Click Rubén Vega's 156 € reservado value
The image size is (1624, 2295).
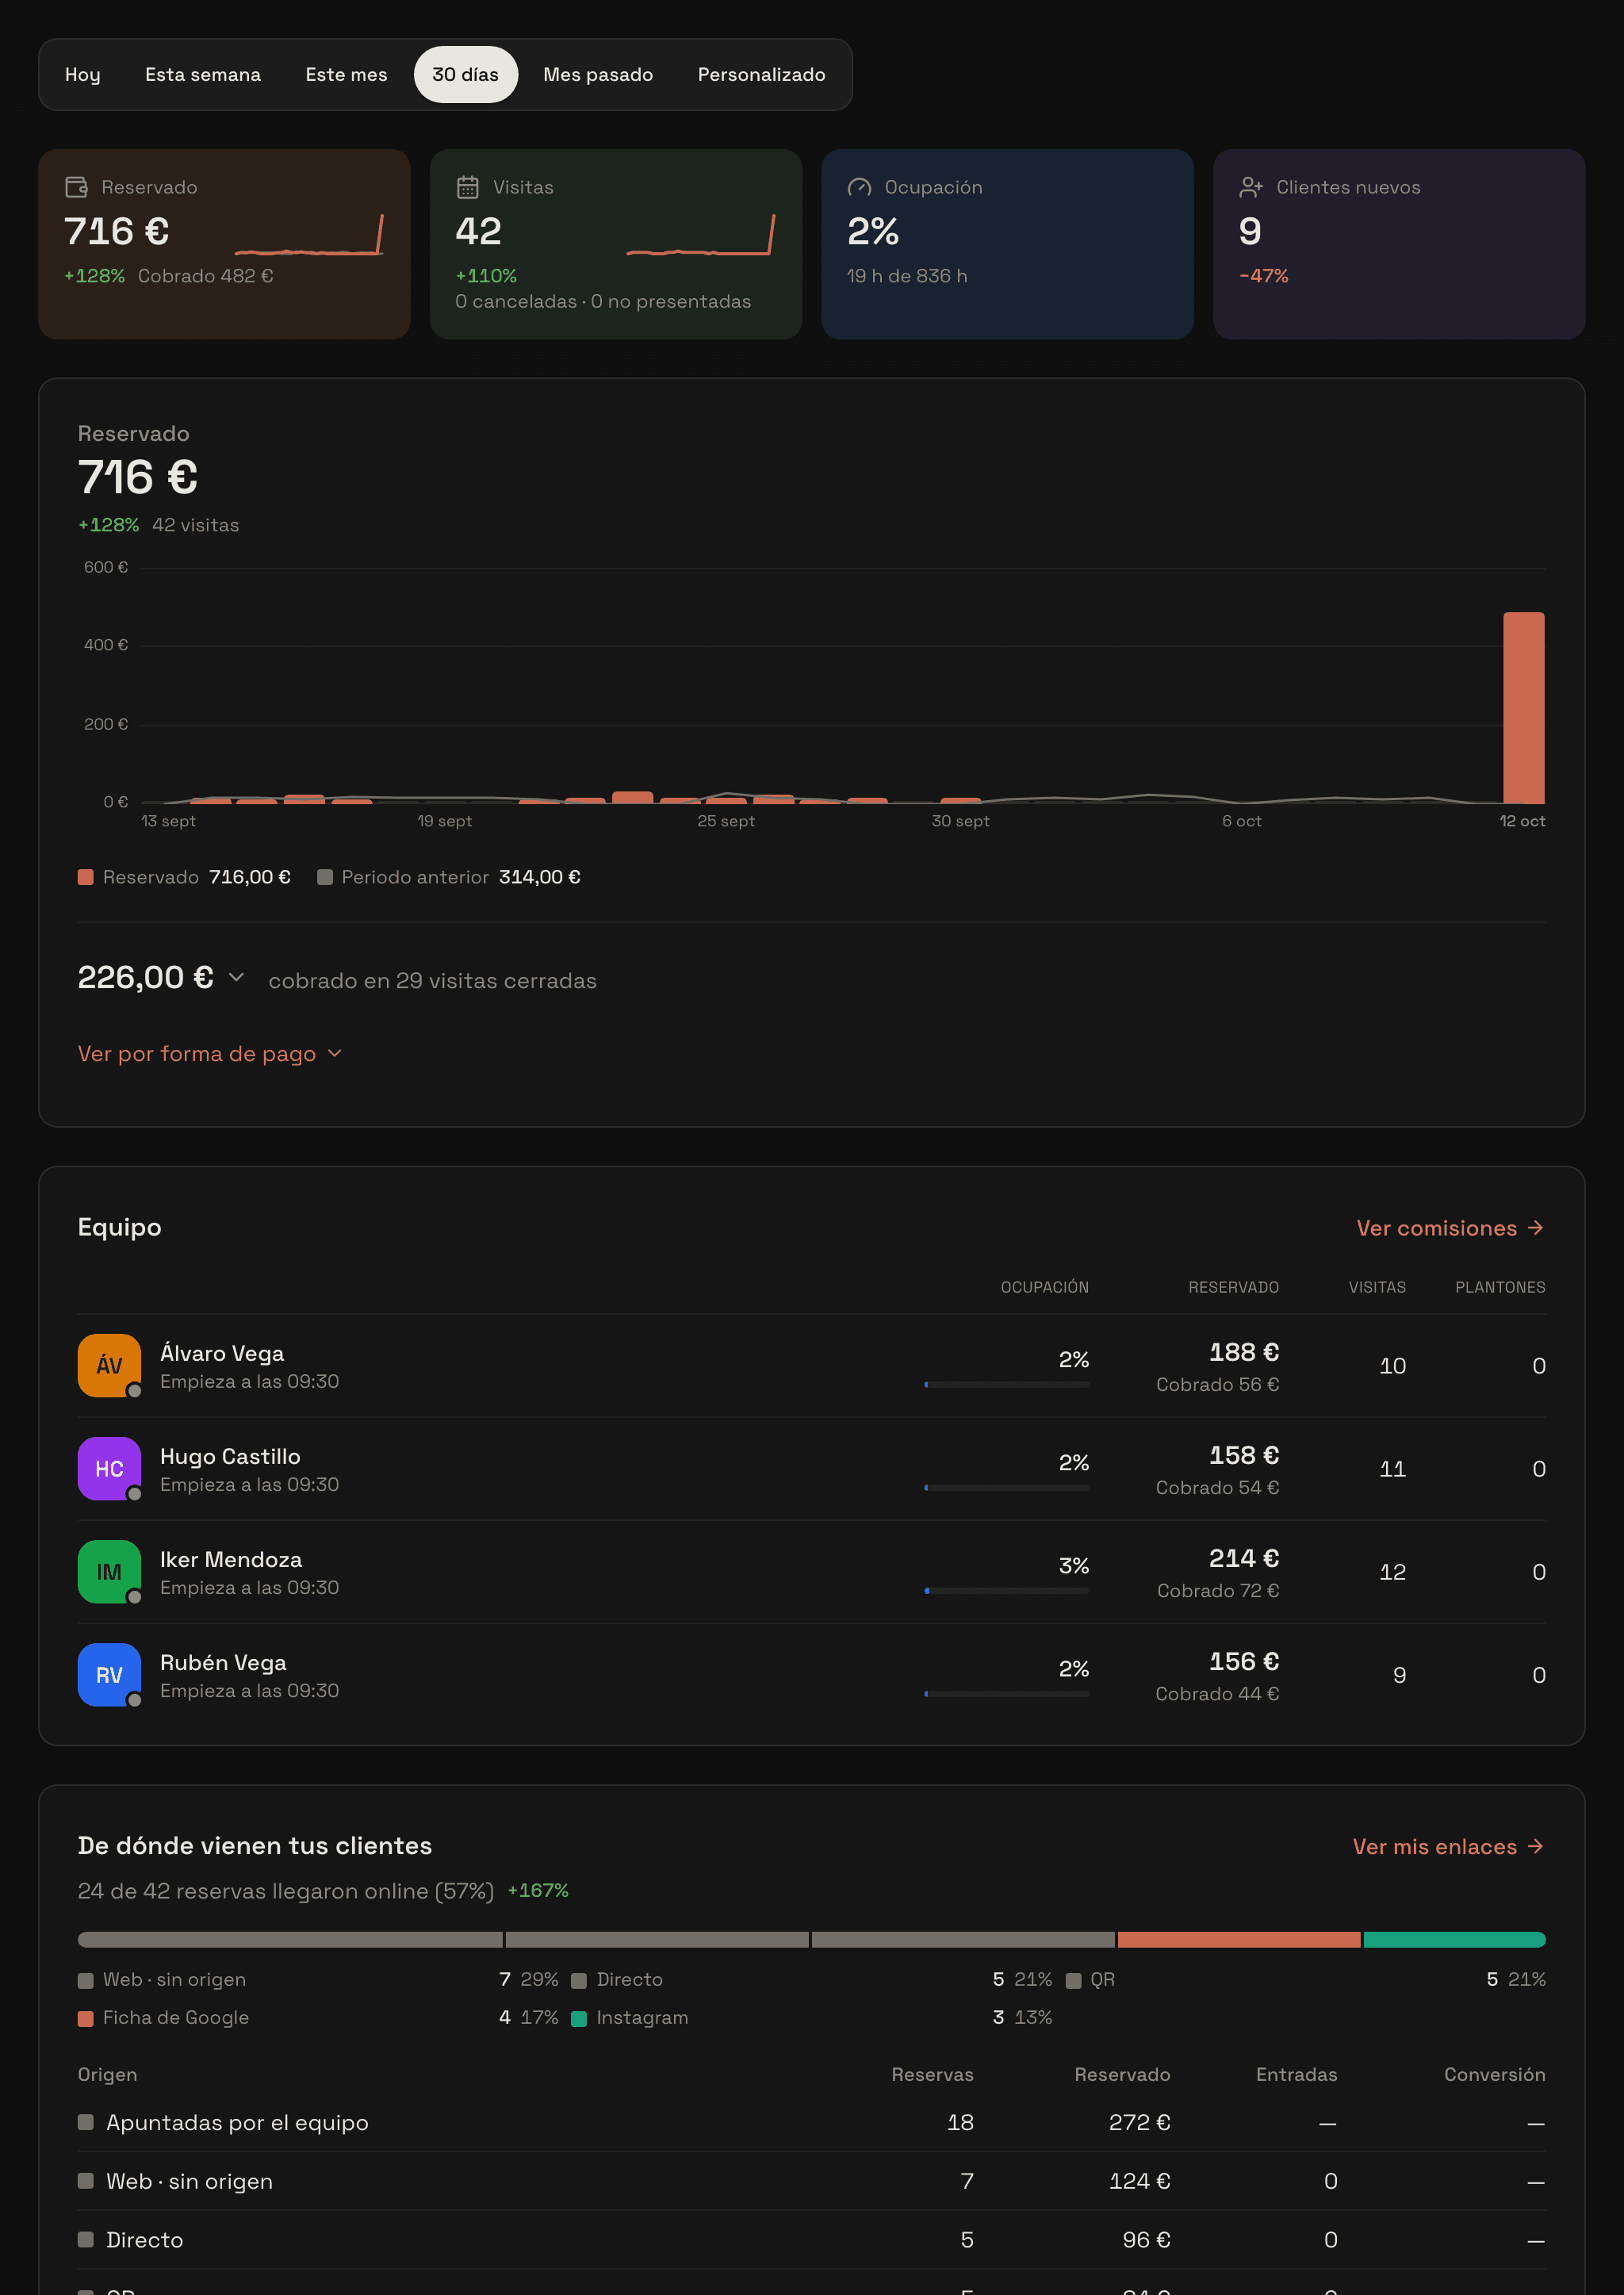point(1244,1661)
